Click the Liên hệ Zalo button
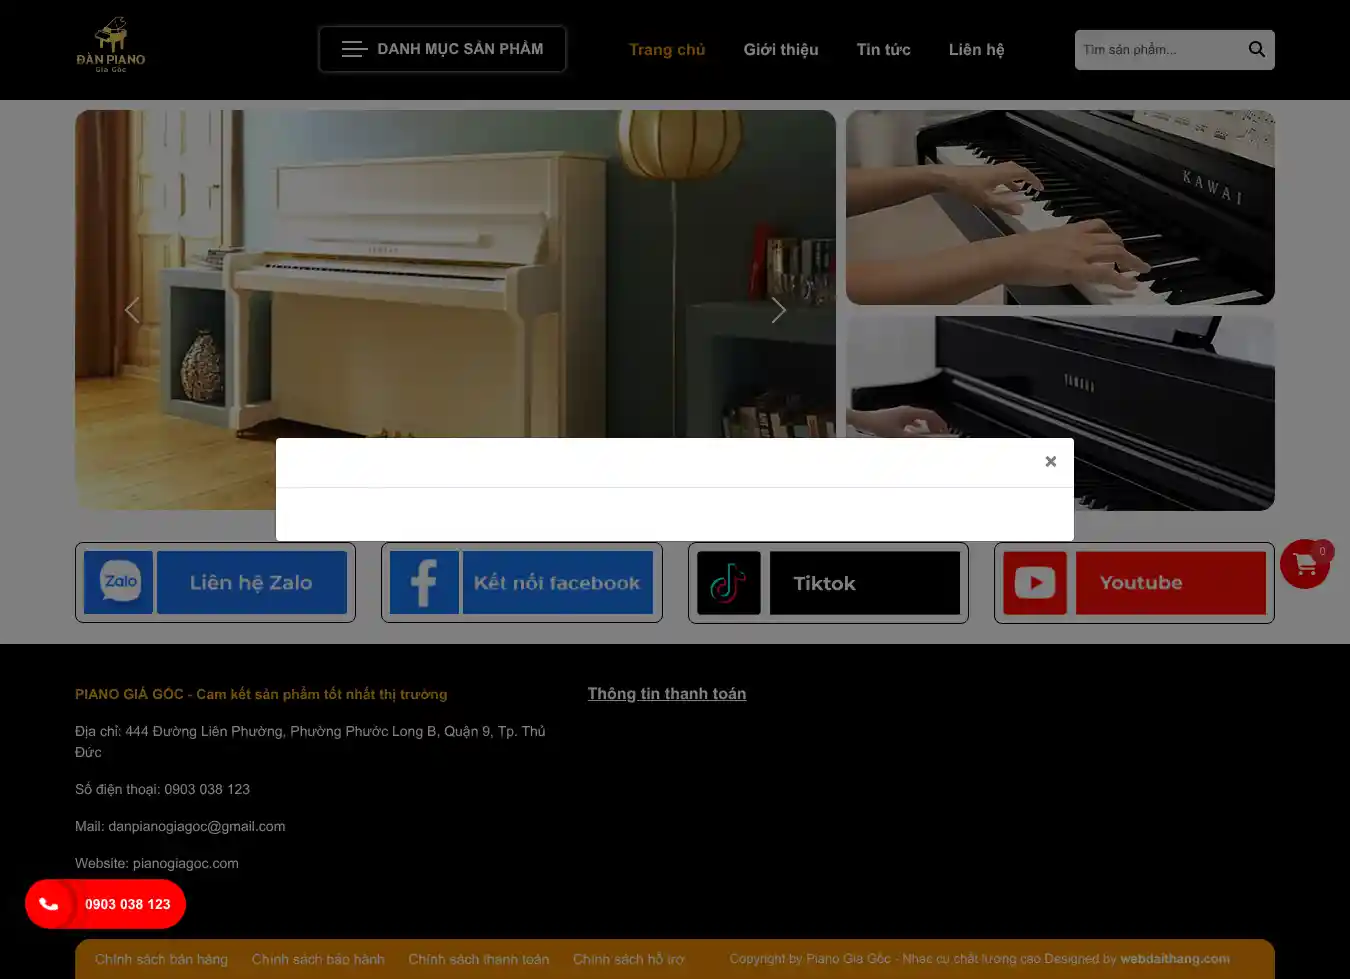The height and width of the screenshot is (979, 1350). click(x=251, y=582)
